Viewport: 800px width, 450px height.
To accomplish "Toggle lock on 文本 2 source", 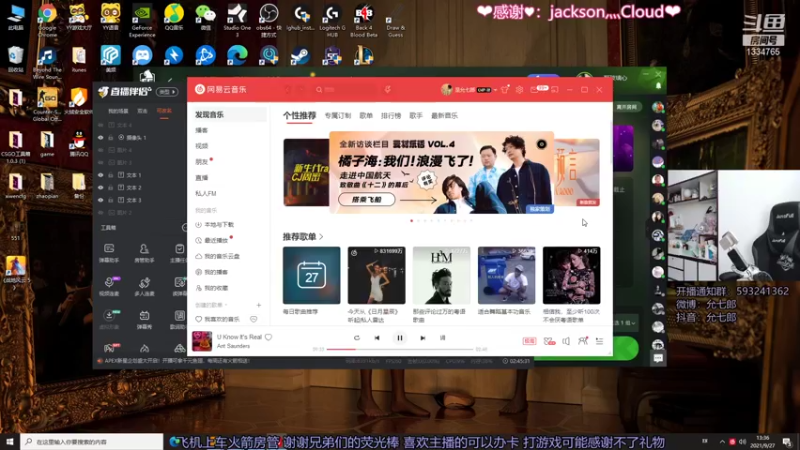I will pos(111,188).
